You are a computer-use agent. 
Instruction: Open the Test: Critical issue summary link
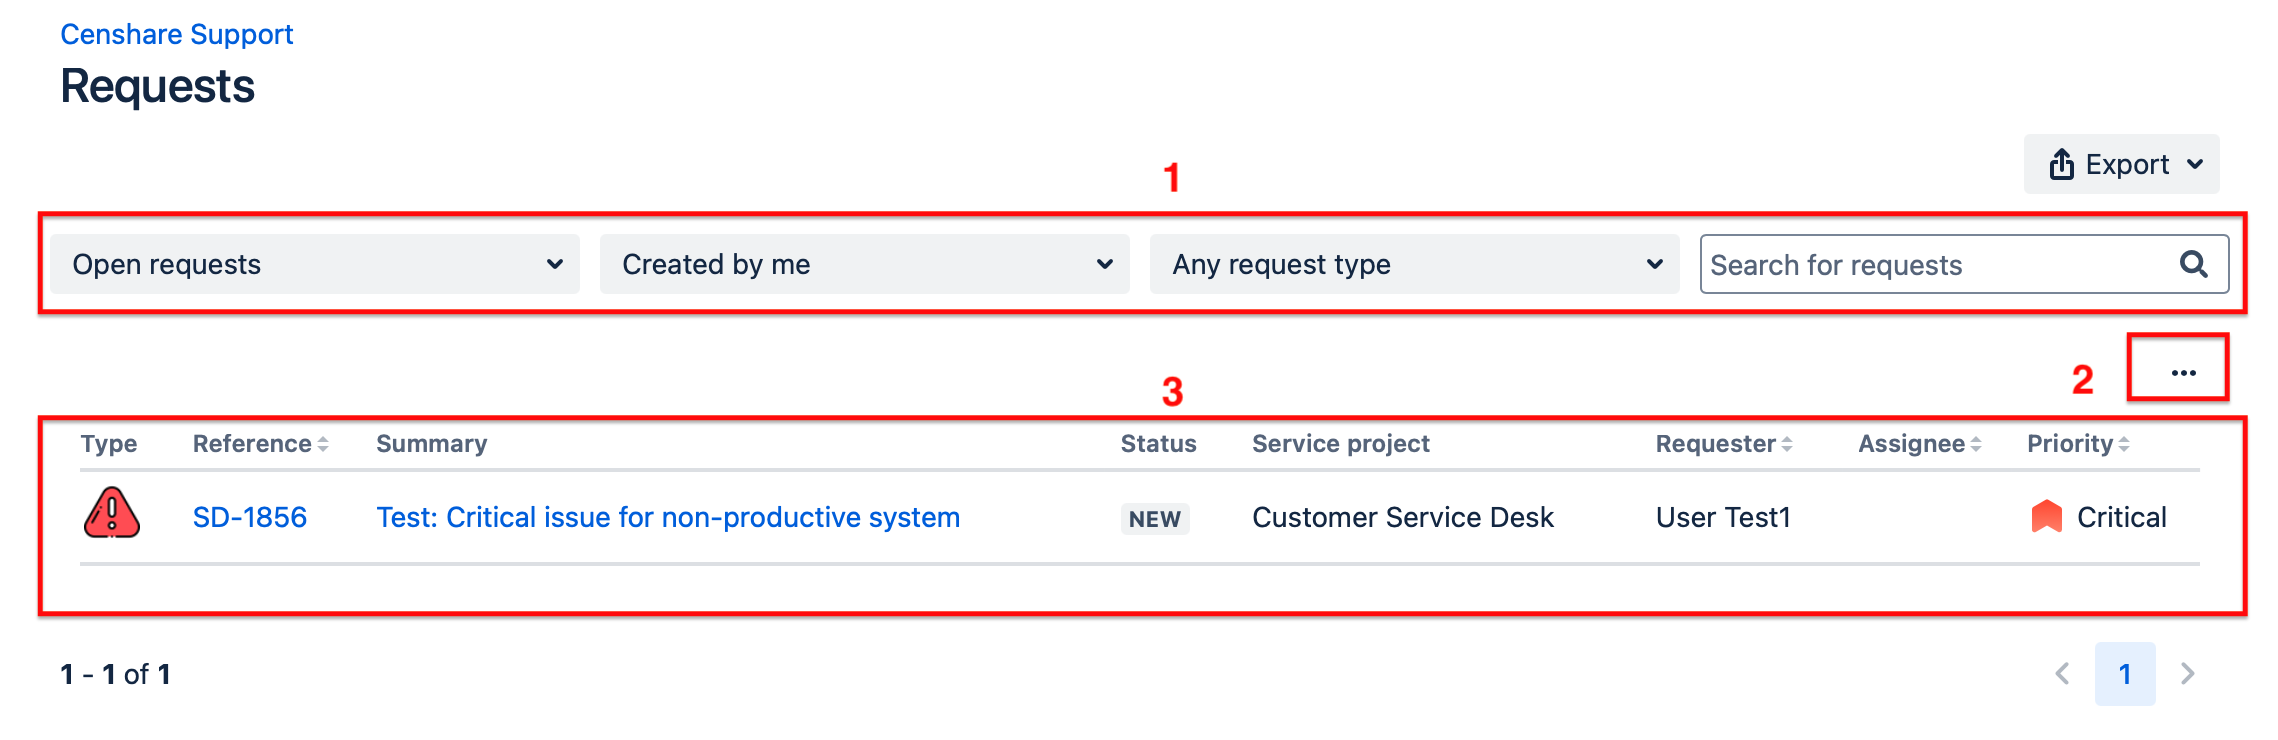tap(667, 517)
